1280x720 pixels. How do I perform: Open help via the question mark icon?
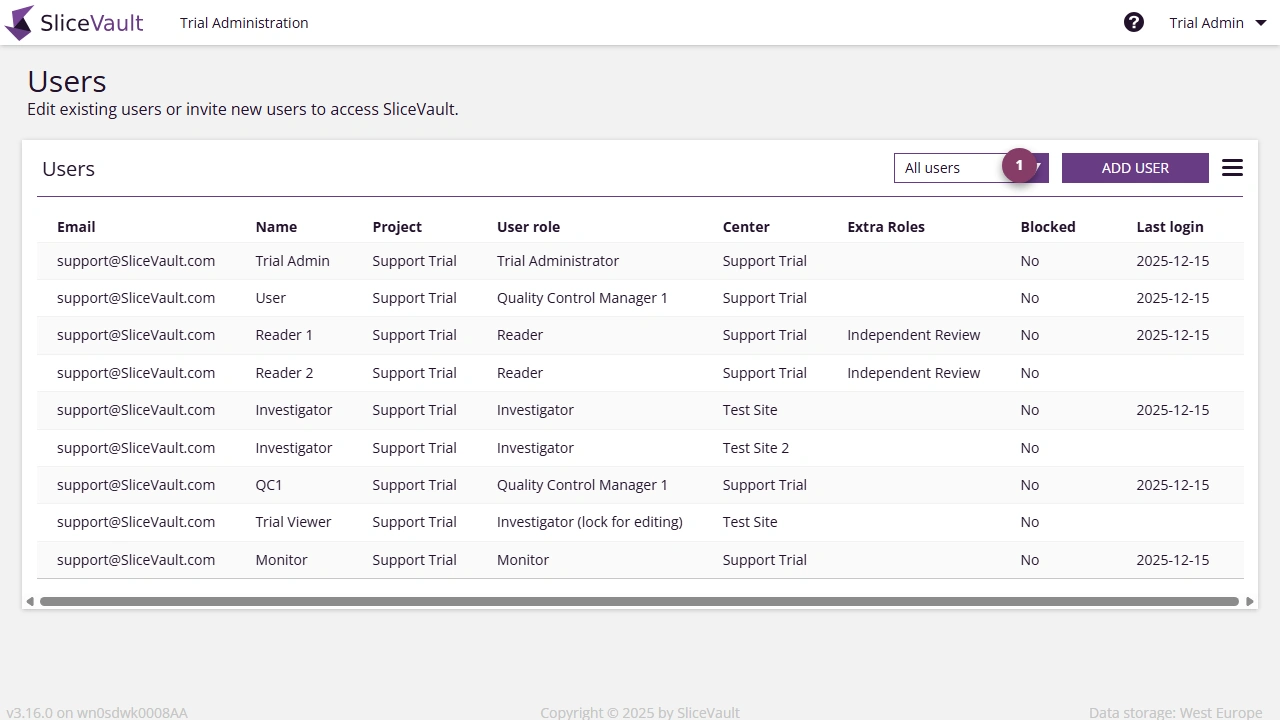[x=1134, y=21]
